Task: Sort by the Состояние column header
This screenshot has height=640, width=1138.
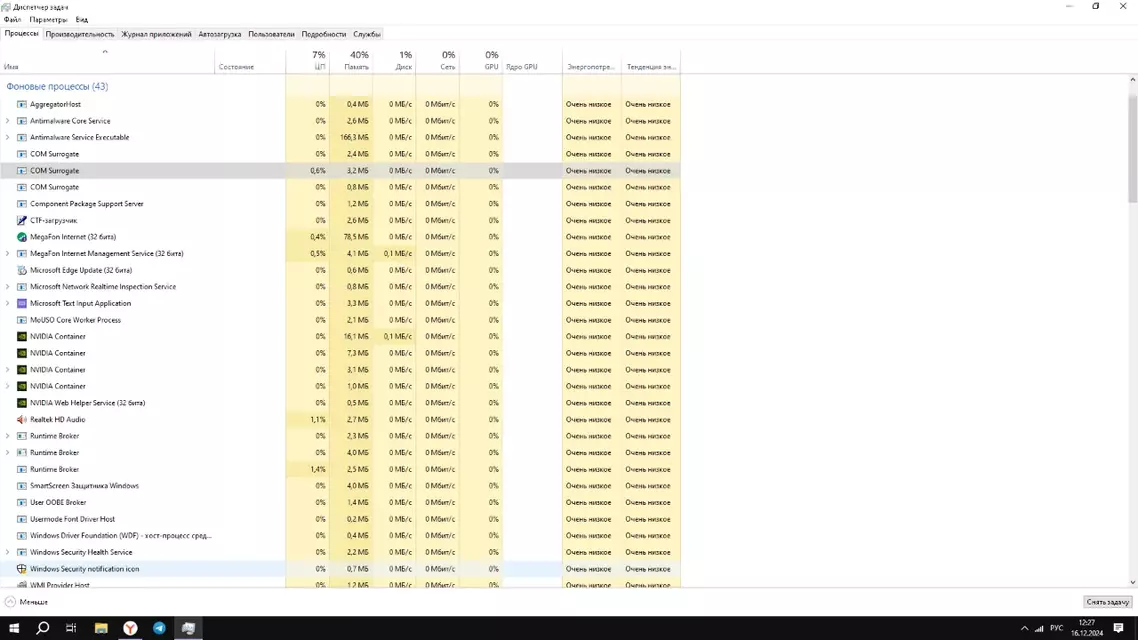Action: tap(250, 60)
